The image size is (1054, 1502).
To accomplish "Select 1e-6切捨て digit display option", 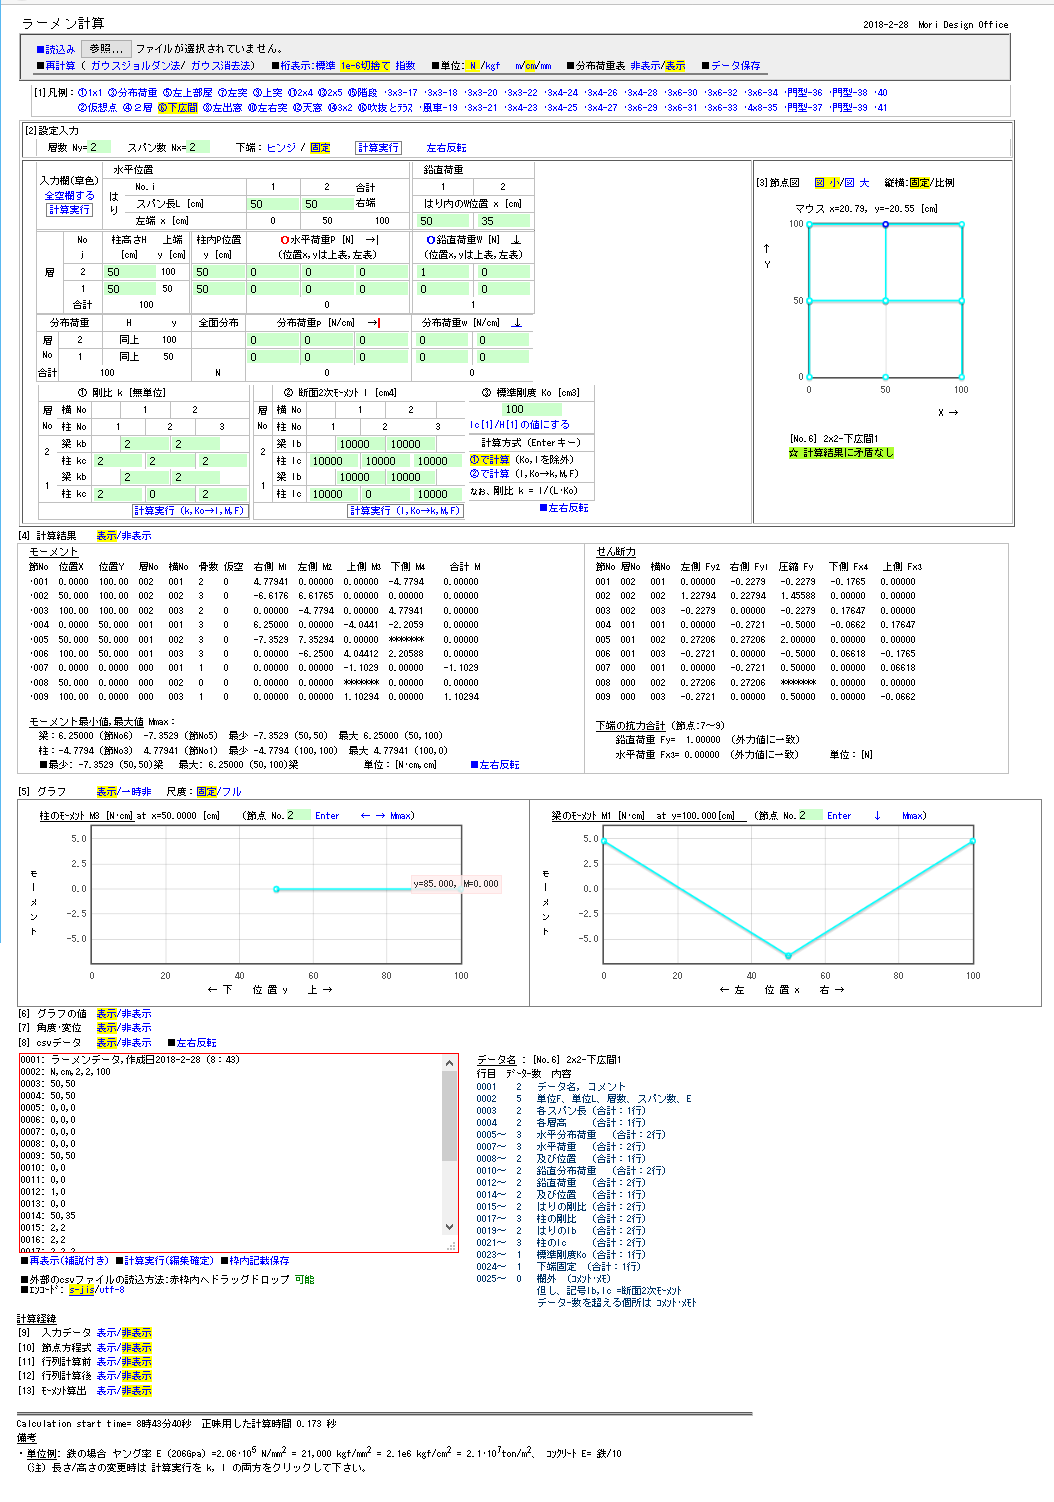I will (365, 66).
